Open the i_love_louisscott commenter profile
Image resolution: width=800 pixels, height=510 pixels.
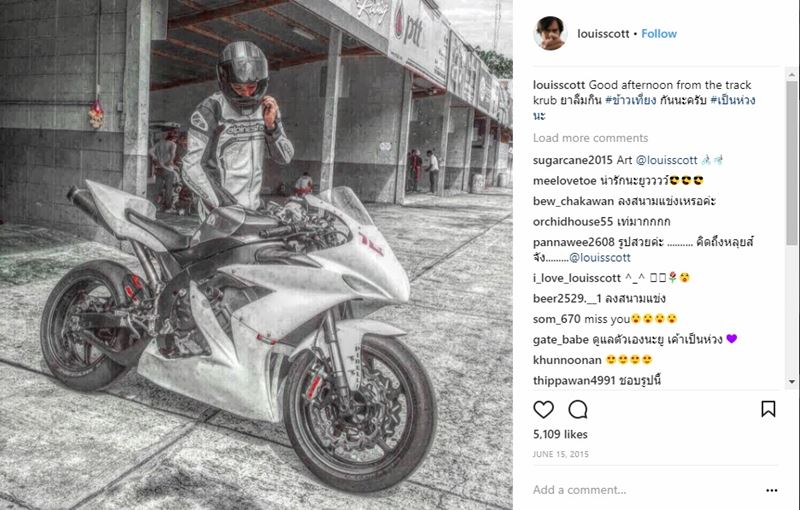coord(577,278)
